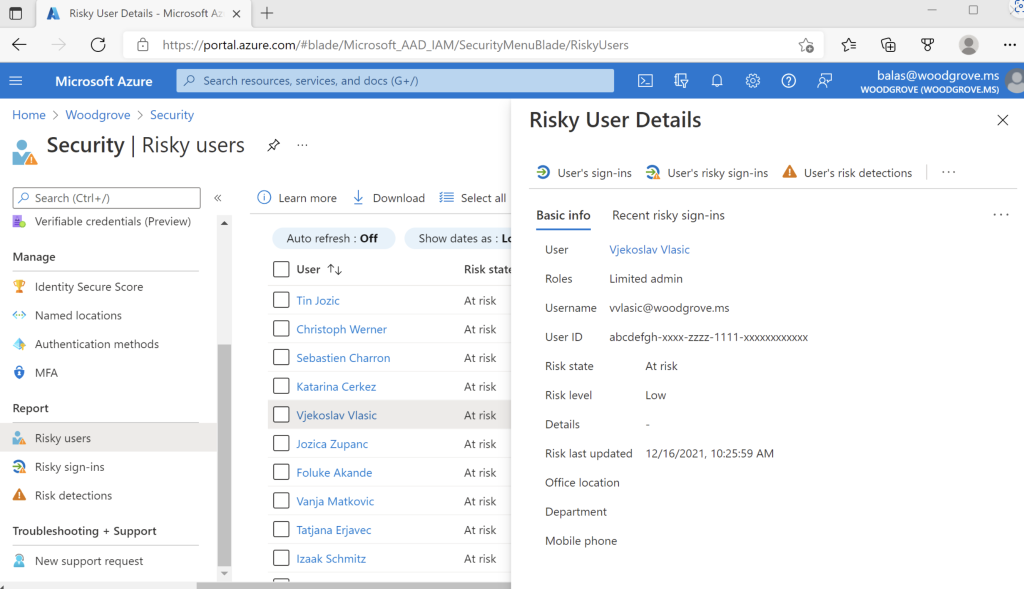
Task: Open Risky sign-ins report in sidebar
Action: pyautogui.click(x=69, y=467)
